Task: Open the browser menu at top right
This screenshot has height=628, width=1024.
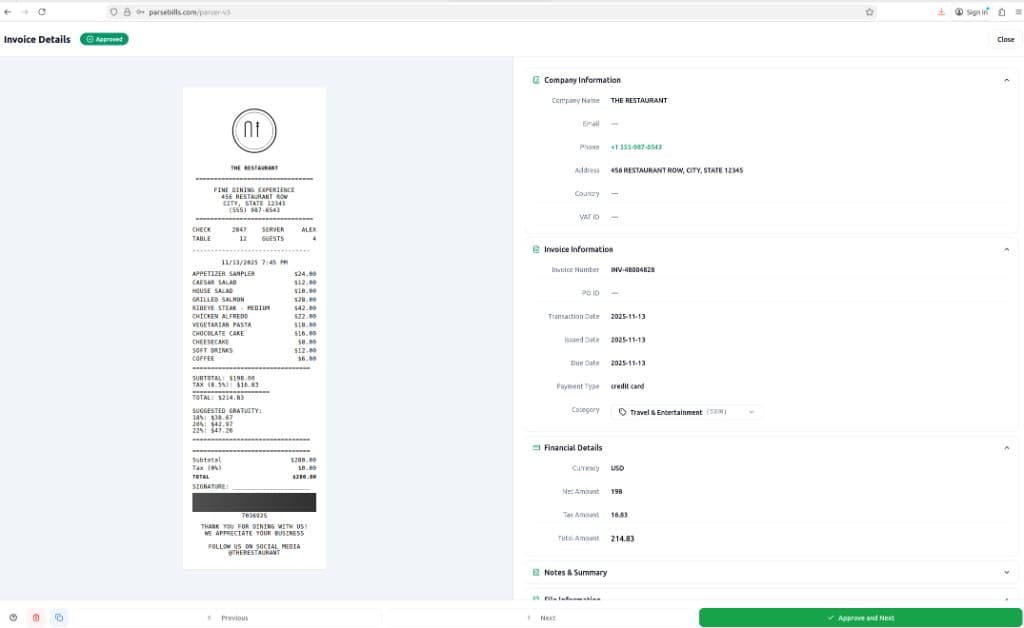Action: pyautogui.click(x=1012, y=11)
